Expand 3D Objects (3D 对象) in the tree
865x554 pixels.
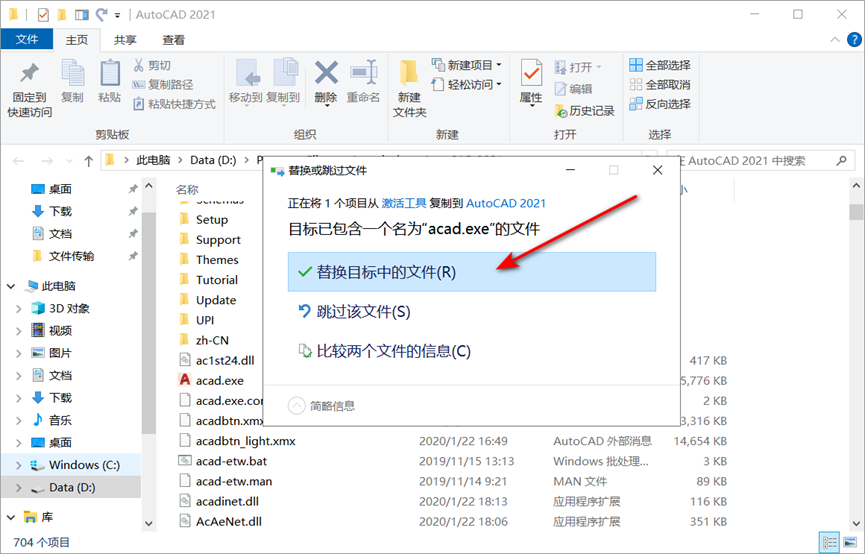pos(19,308)
